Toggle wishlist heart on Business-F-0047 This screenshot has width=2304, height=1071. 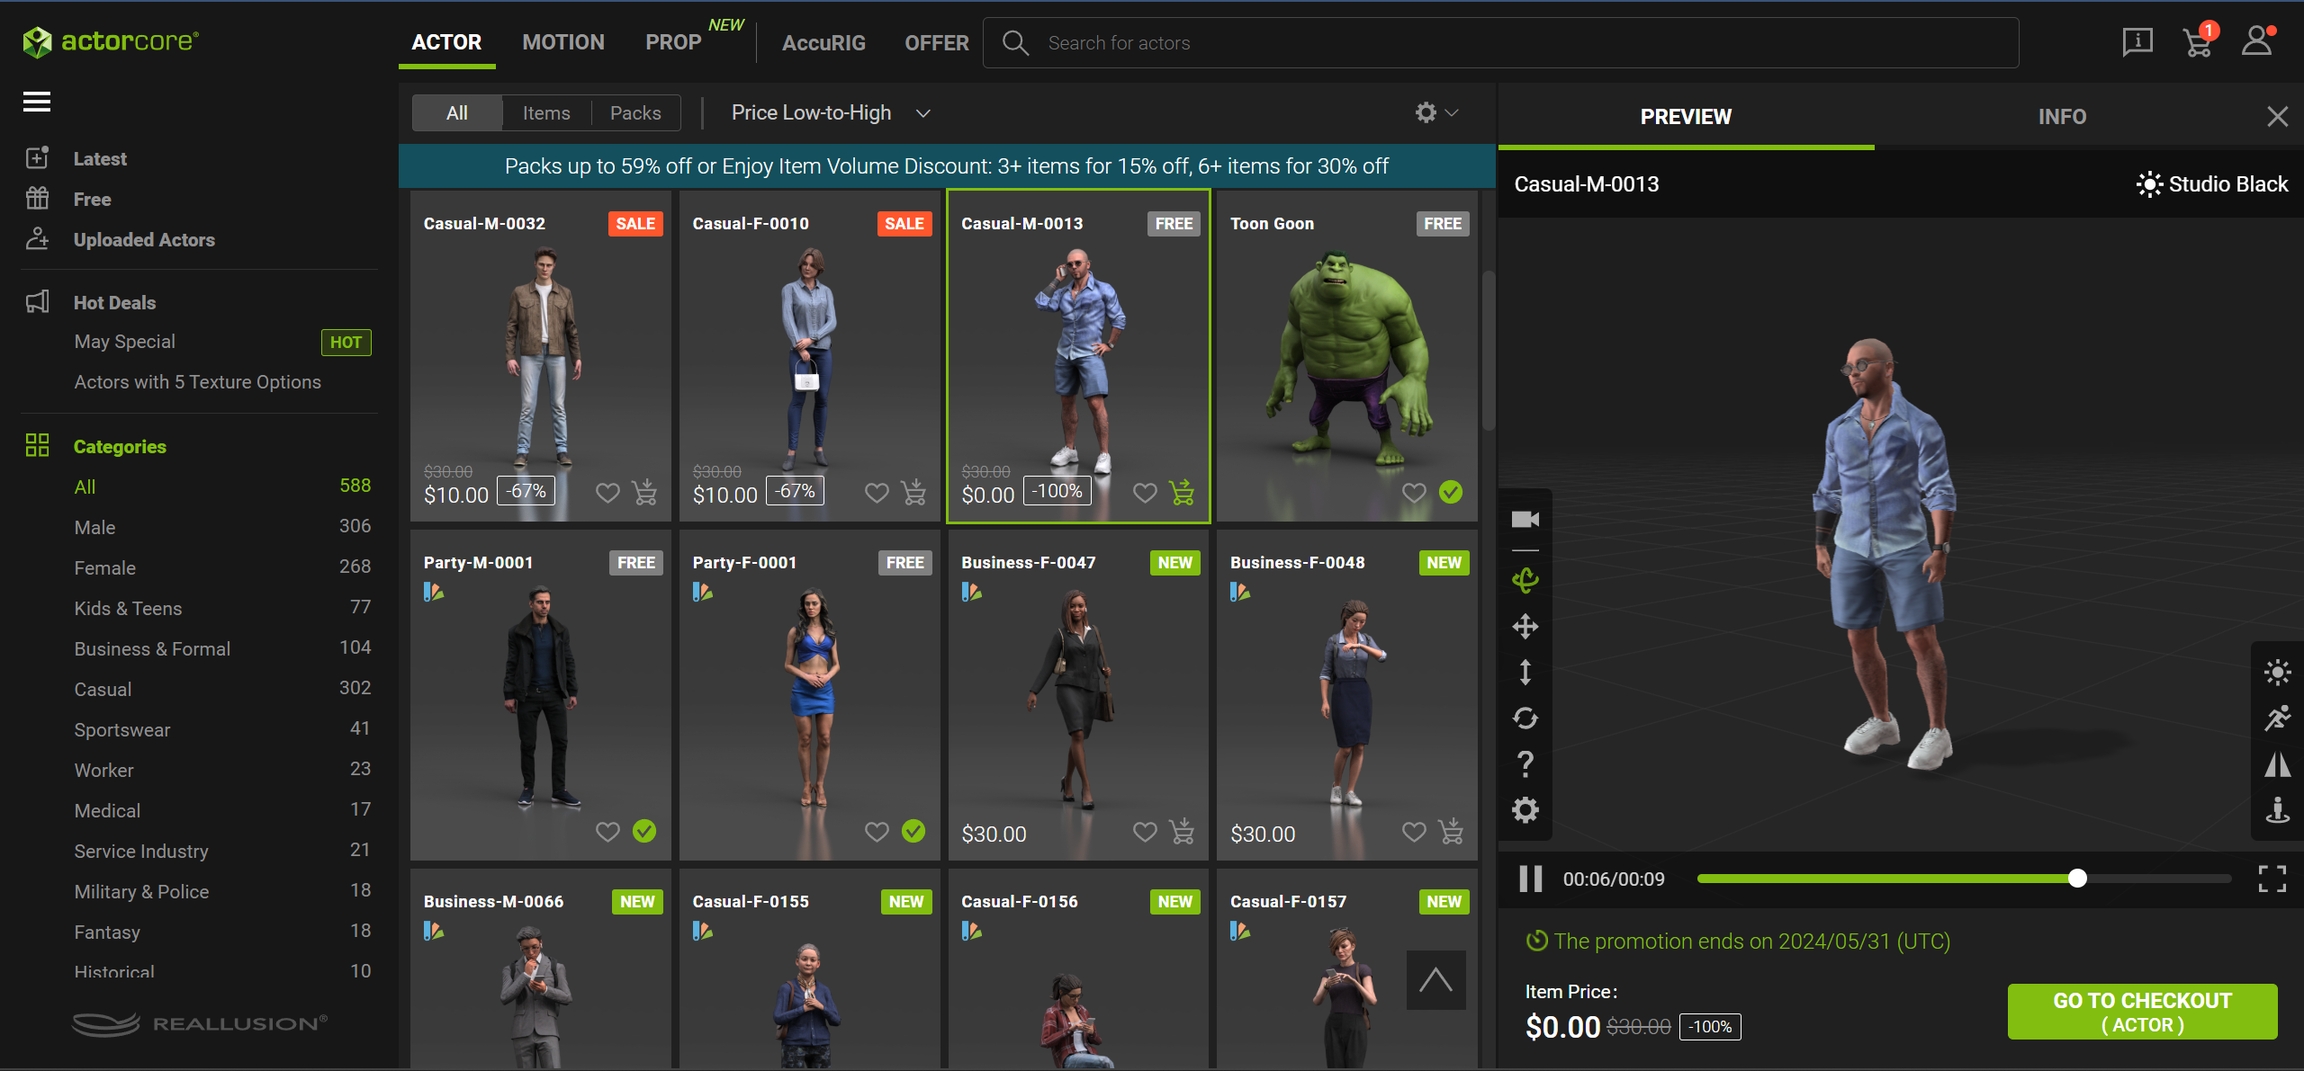pos(1145,832)
